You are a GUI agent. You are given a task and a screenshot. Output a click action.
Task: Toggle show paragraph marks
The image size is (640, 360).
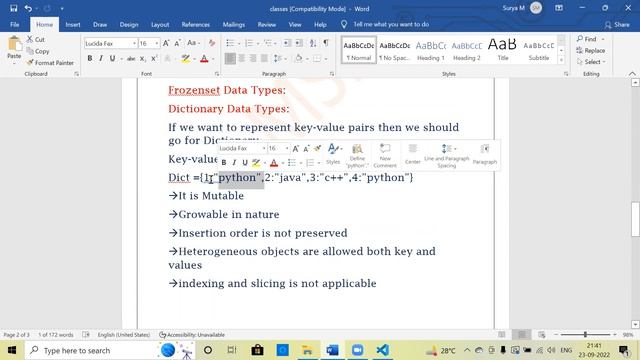pyautogui.click(x=326, y=43)
